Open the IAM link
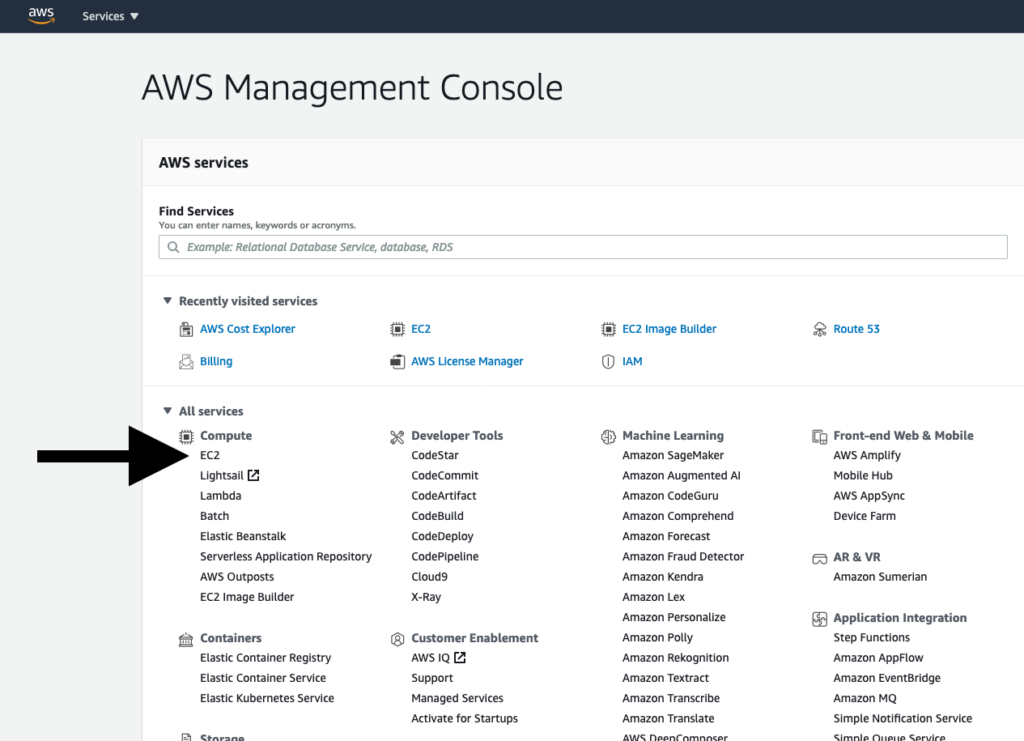1024x741 pixels. tap(632, 361)
